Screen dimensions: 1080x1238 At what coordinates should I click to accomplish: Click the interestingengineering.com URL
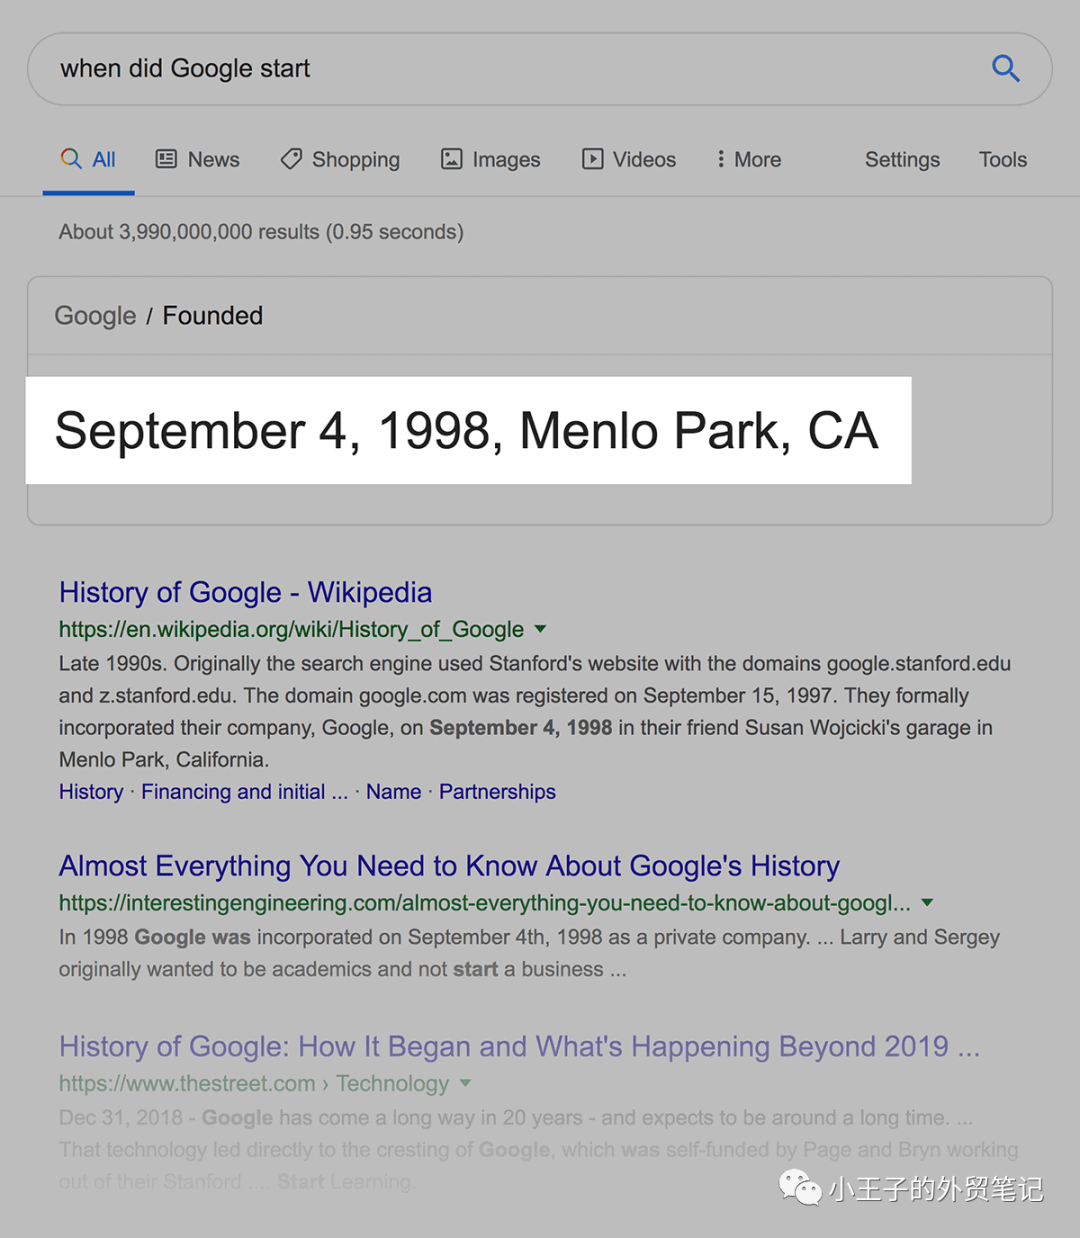pos(485,903)
